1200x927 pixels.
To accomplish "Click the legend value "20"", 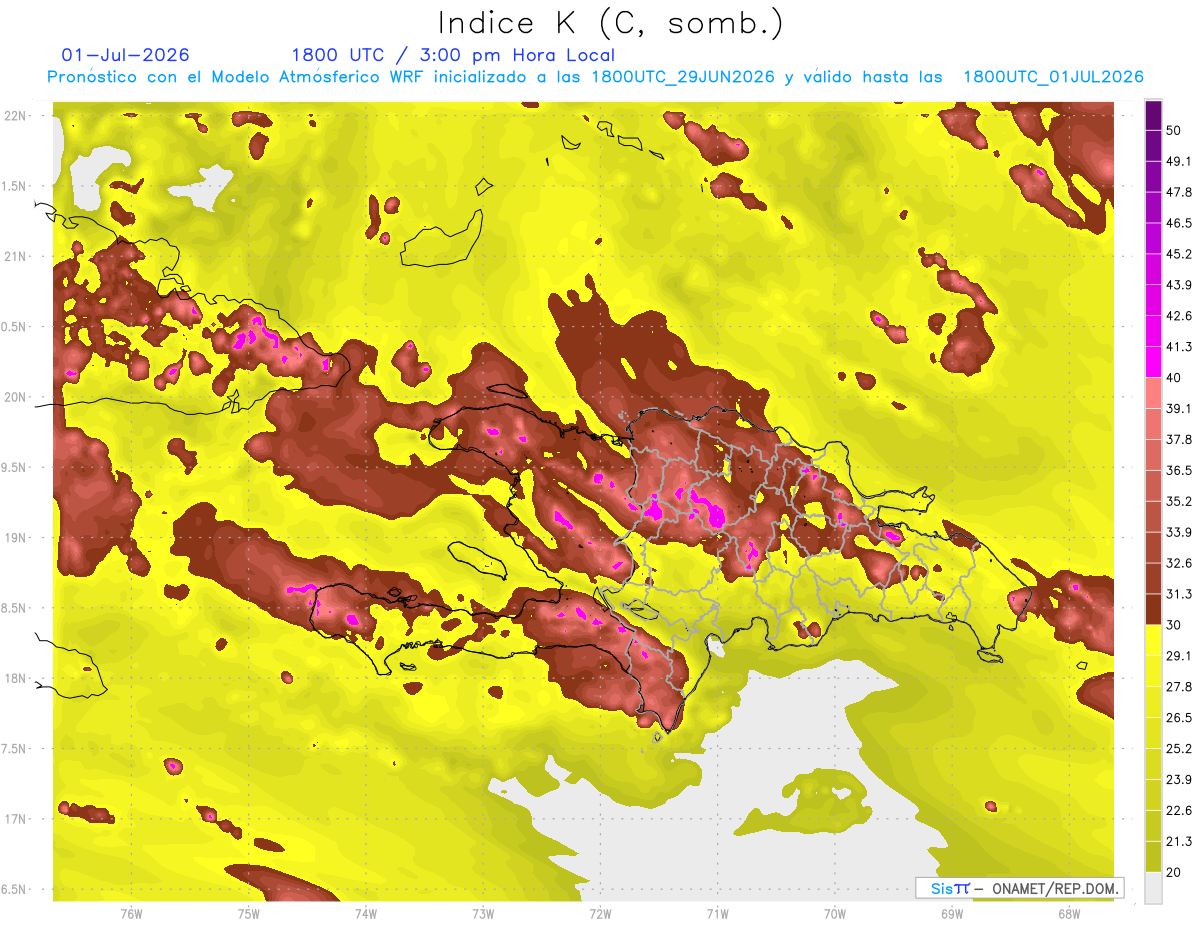I will pos(1176,872).
